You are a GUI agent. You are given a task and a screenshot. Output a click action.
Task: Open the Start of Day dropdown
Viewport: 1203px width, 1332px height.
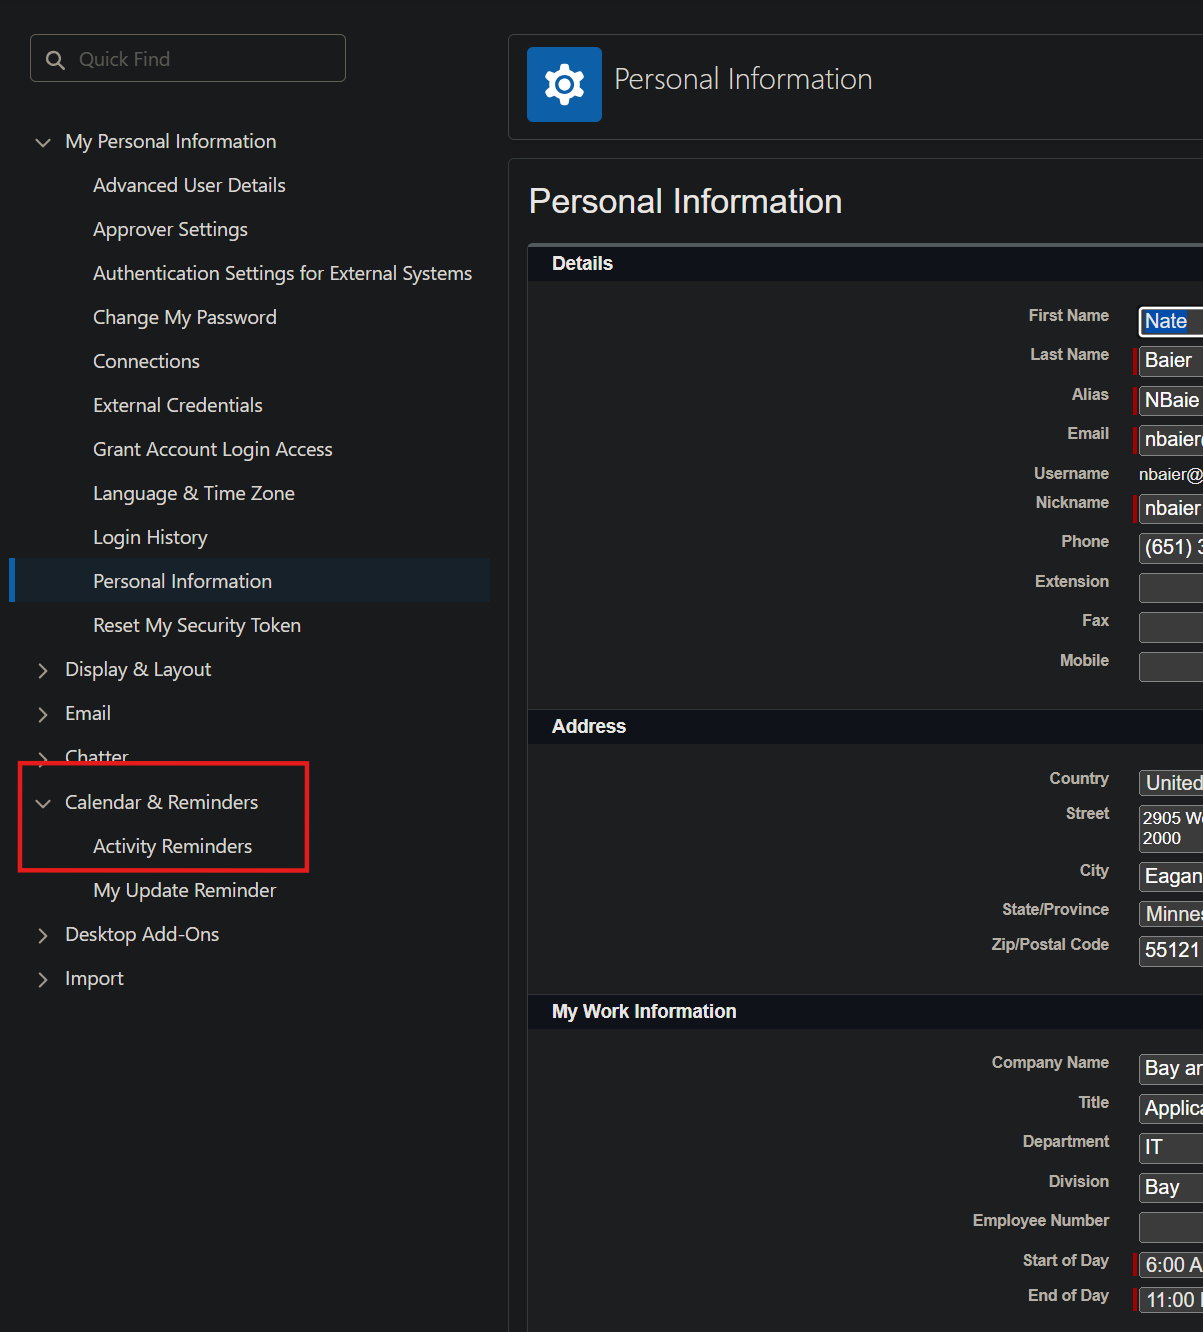[x=1172, y=1265]
